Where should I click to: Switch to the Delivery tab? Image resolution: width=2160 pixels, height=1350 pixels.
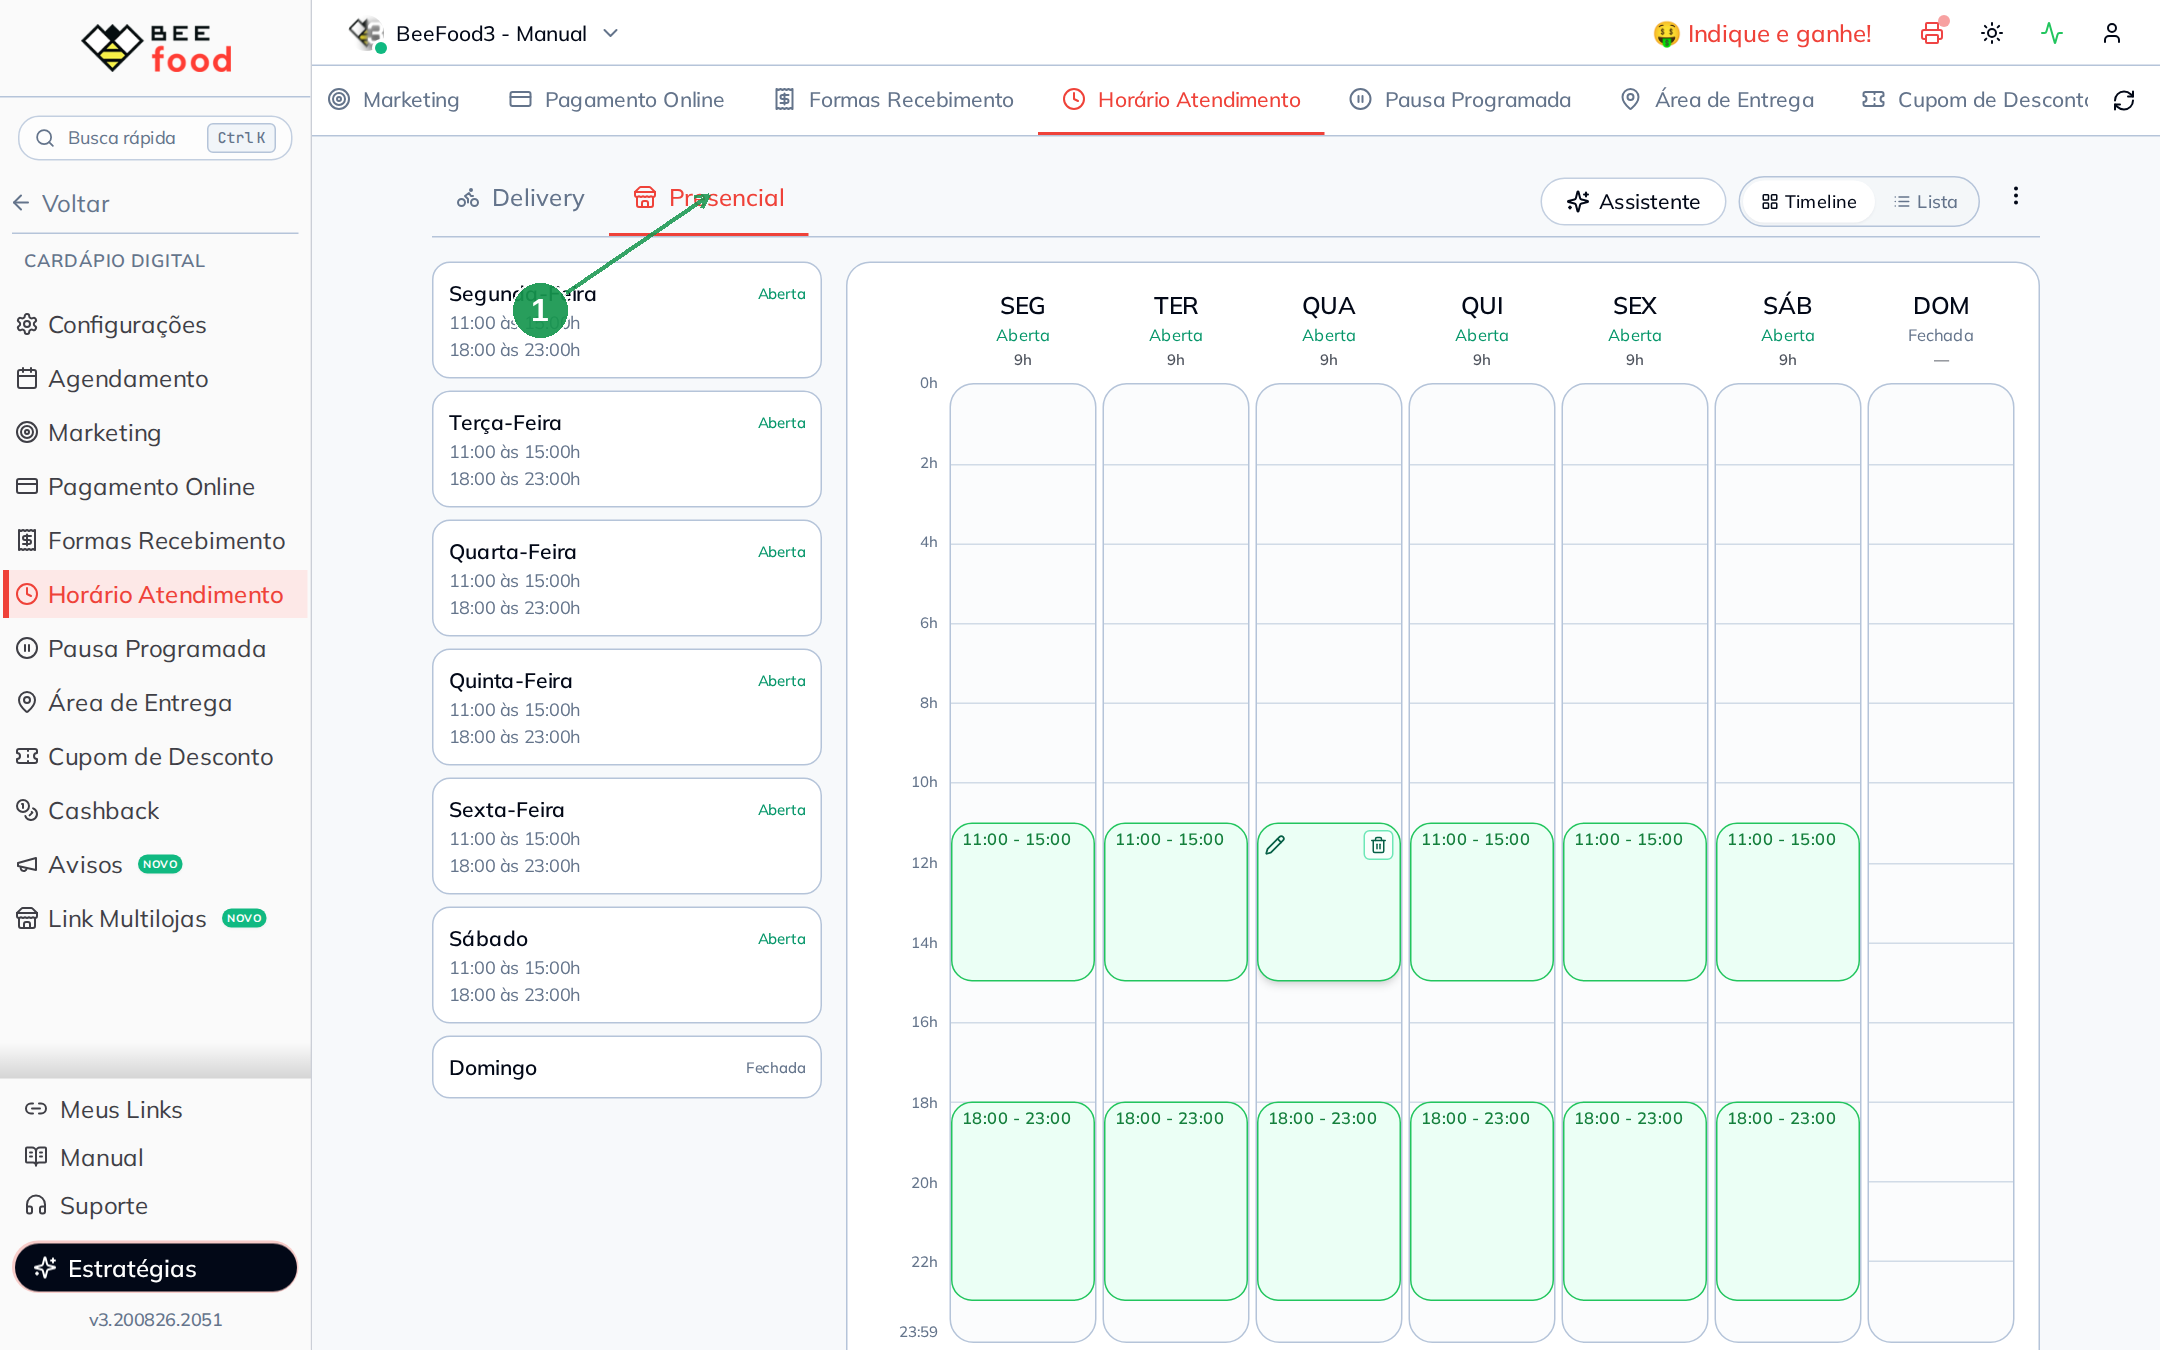pos(520,198)
